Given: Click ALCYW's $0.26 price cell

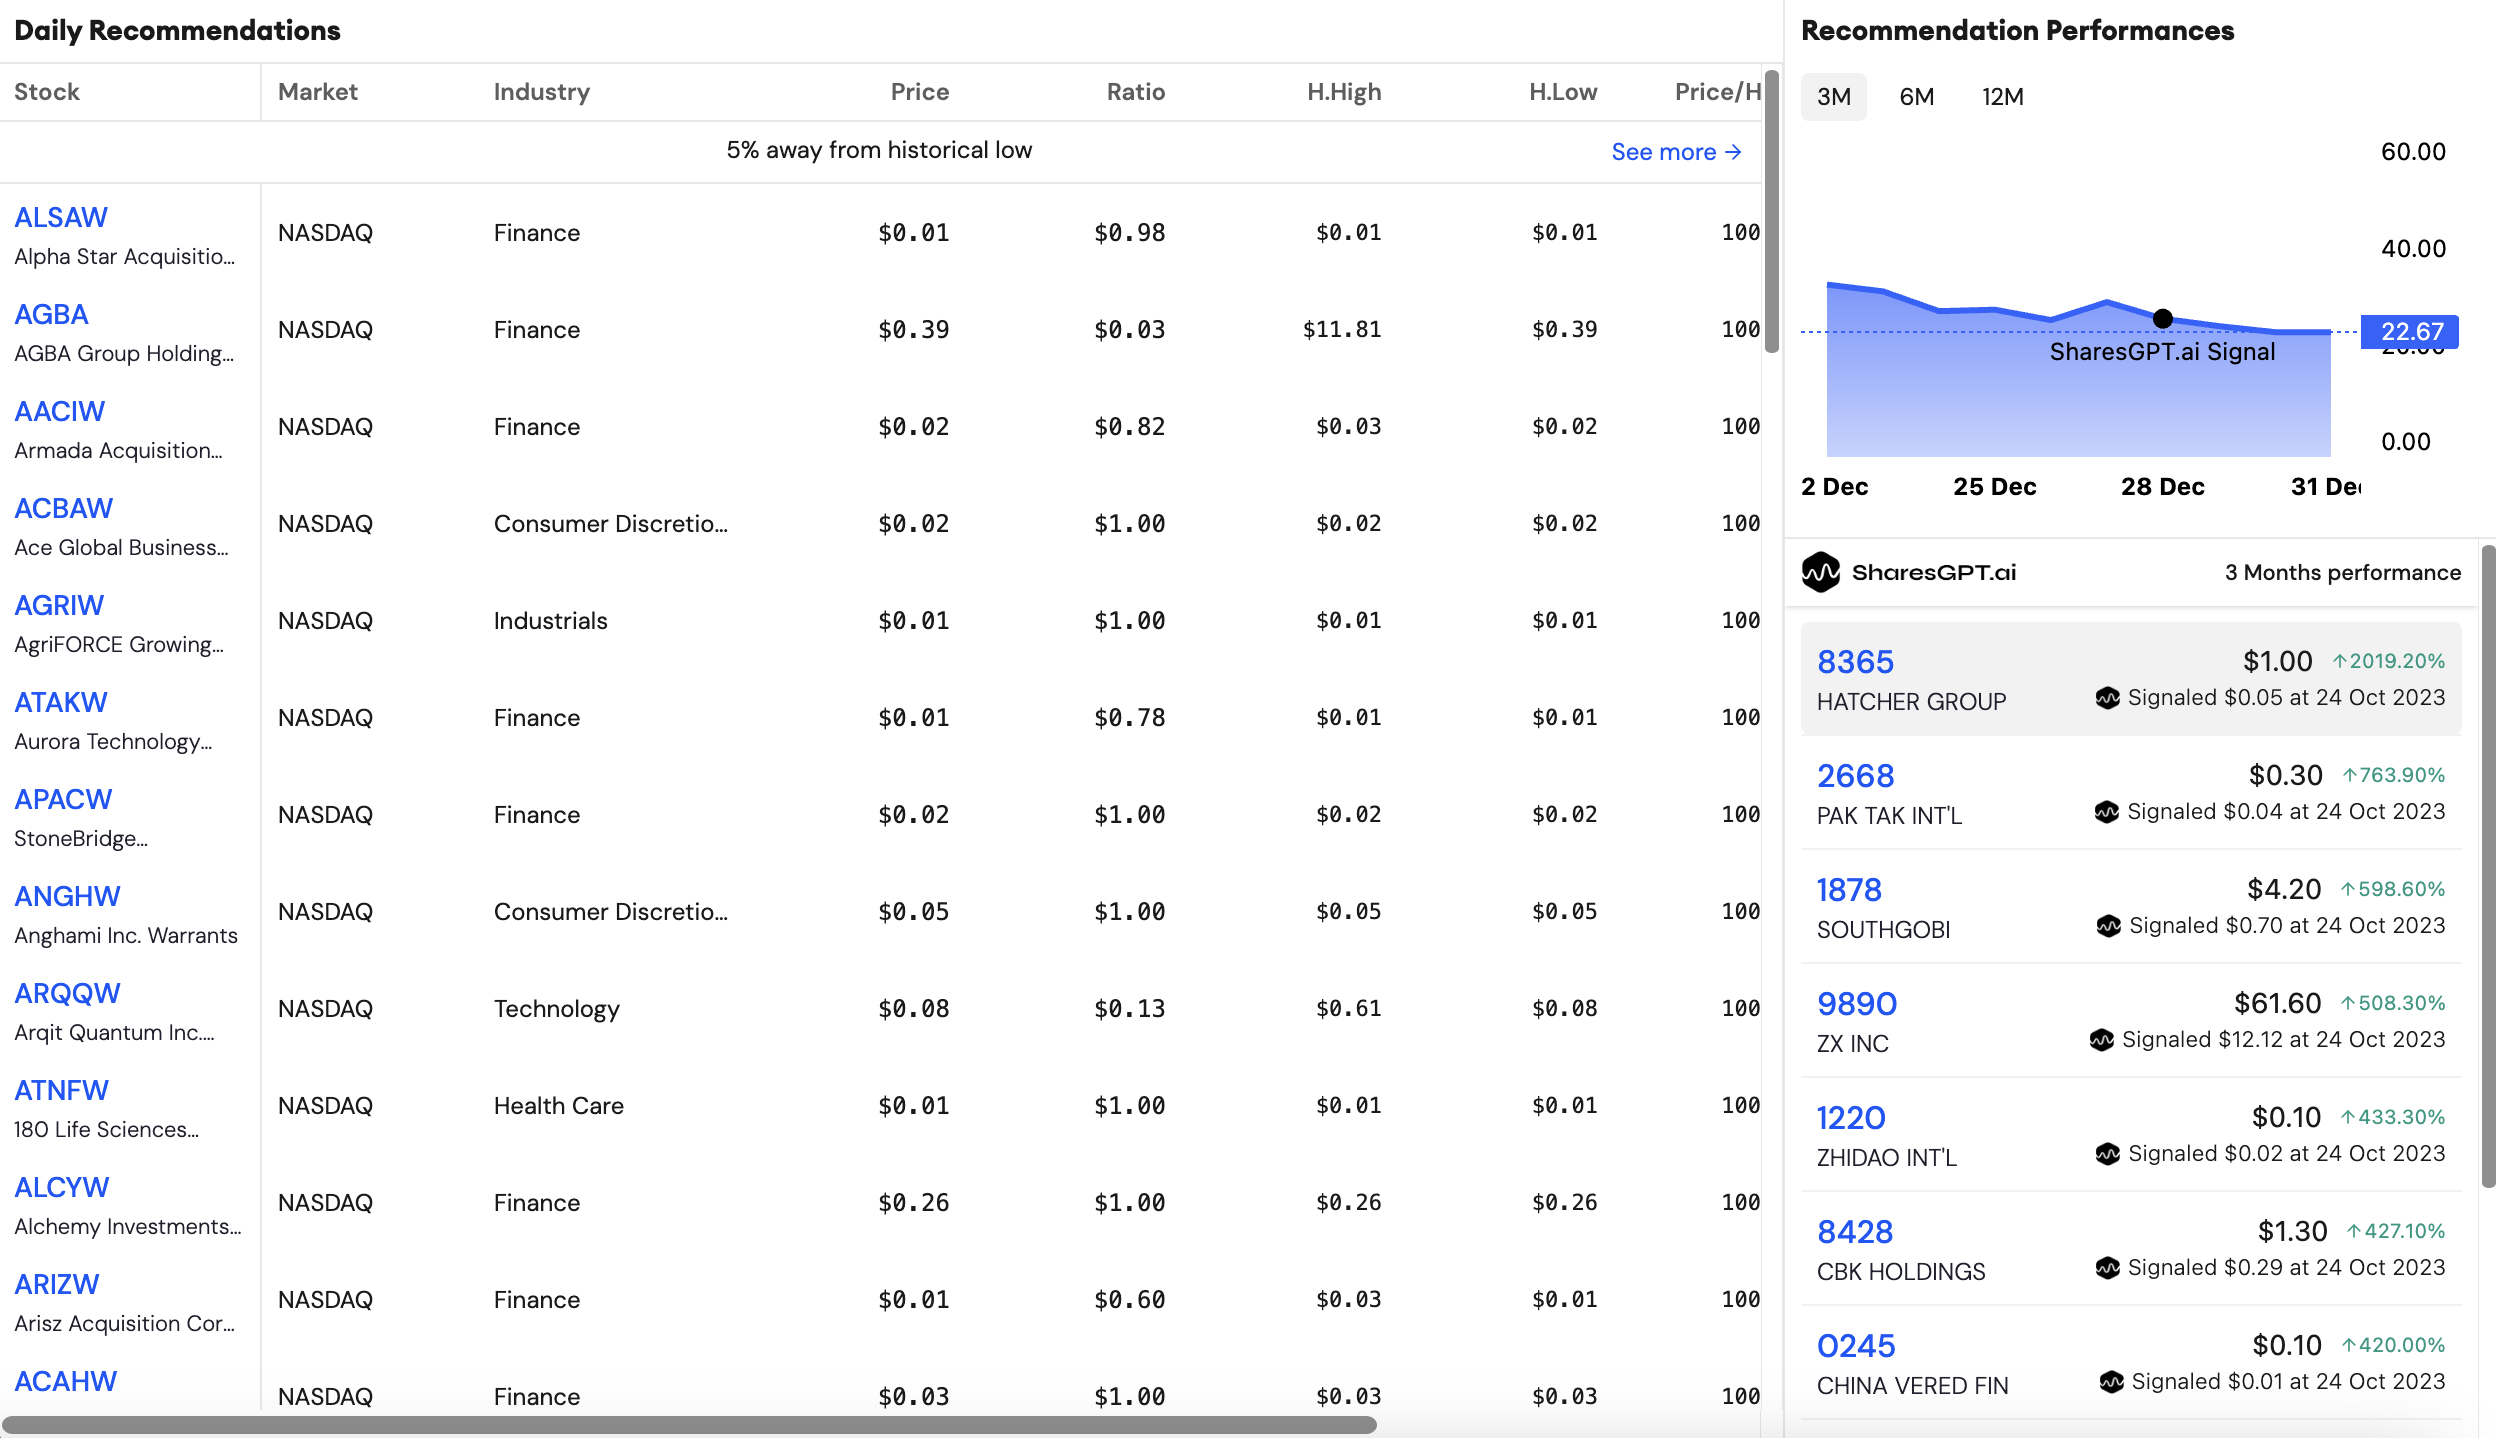Looking at the screenshot, I should click(x=914, y=1203).
